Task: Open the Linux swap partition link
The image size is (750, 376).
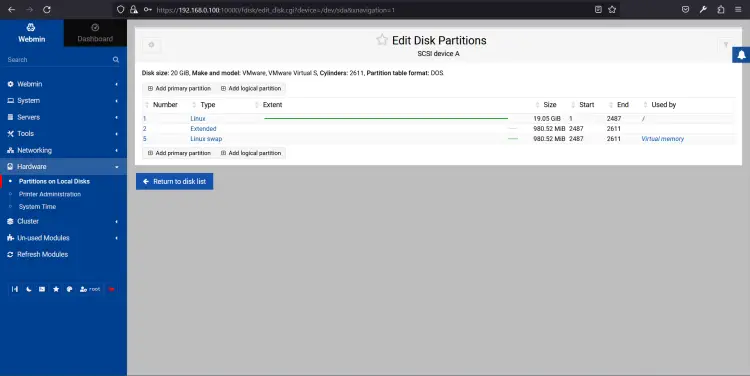Action: tap(206, 139)
